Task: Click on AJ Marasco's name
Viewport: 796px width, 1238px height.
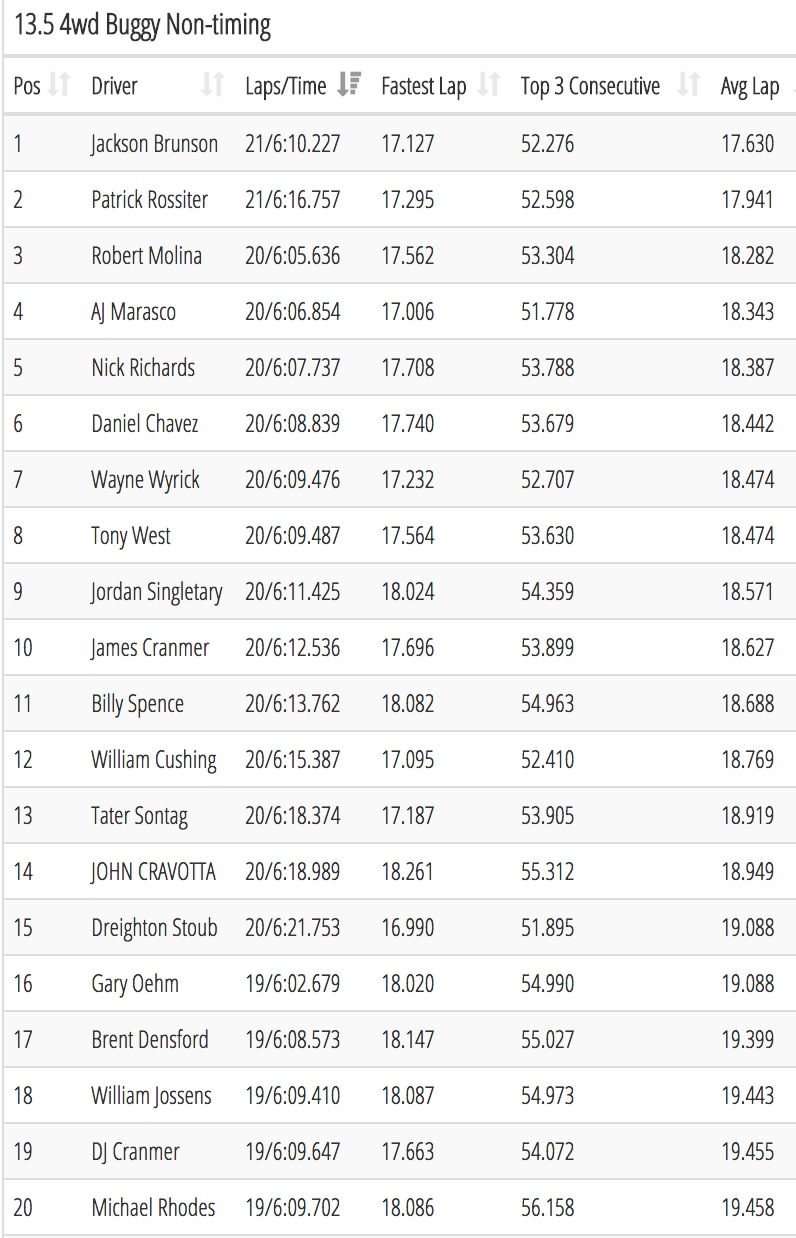Action: click(133, 312)
